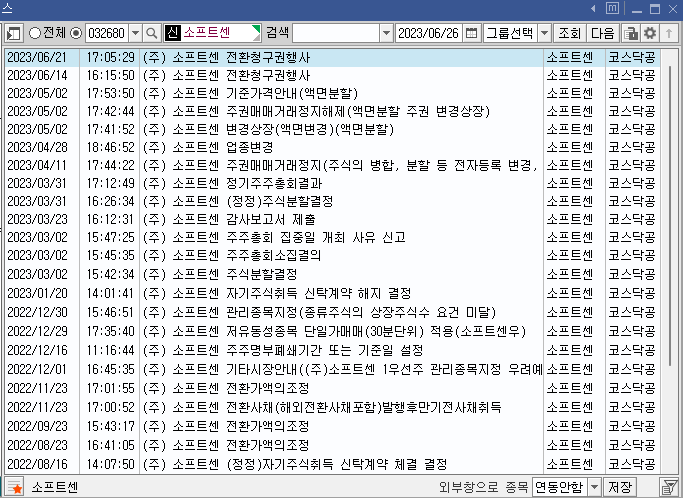This screenshot has height=498, width=683.
Task: Open 자기주식취득 신탁계약 해지 결정 row
Action: click(332, 293)
